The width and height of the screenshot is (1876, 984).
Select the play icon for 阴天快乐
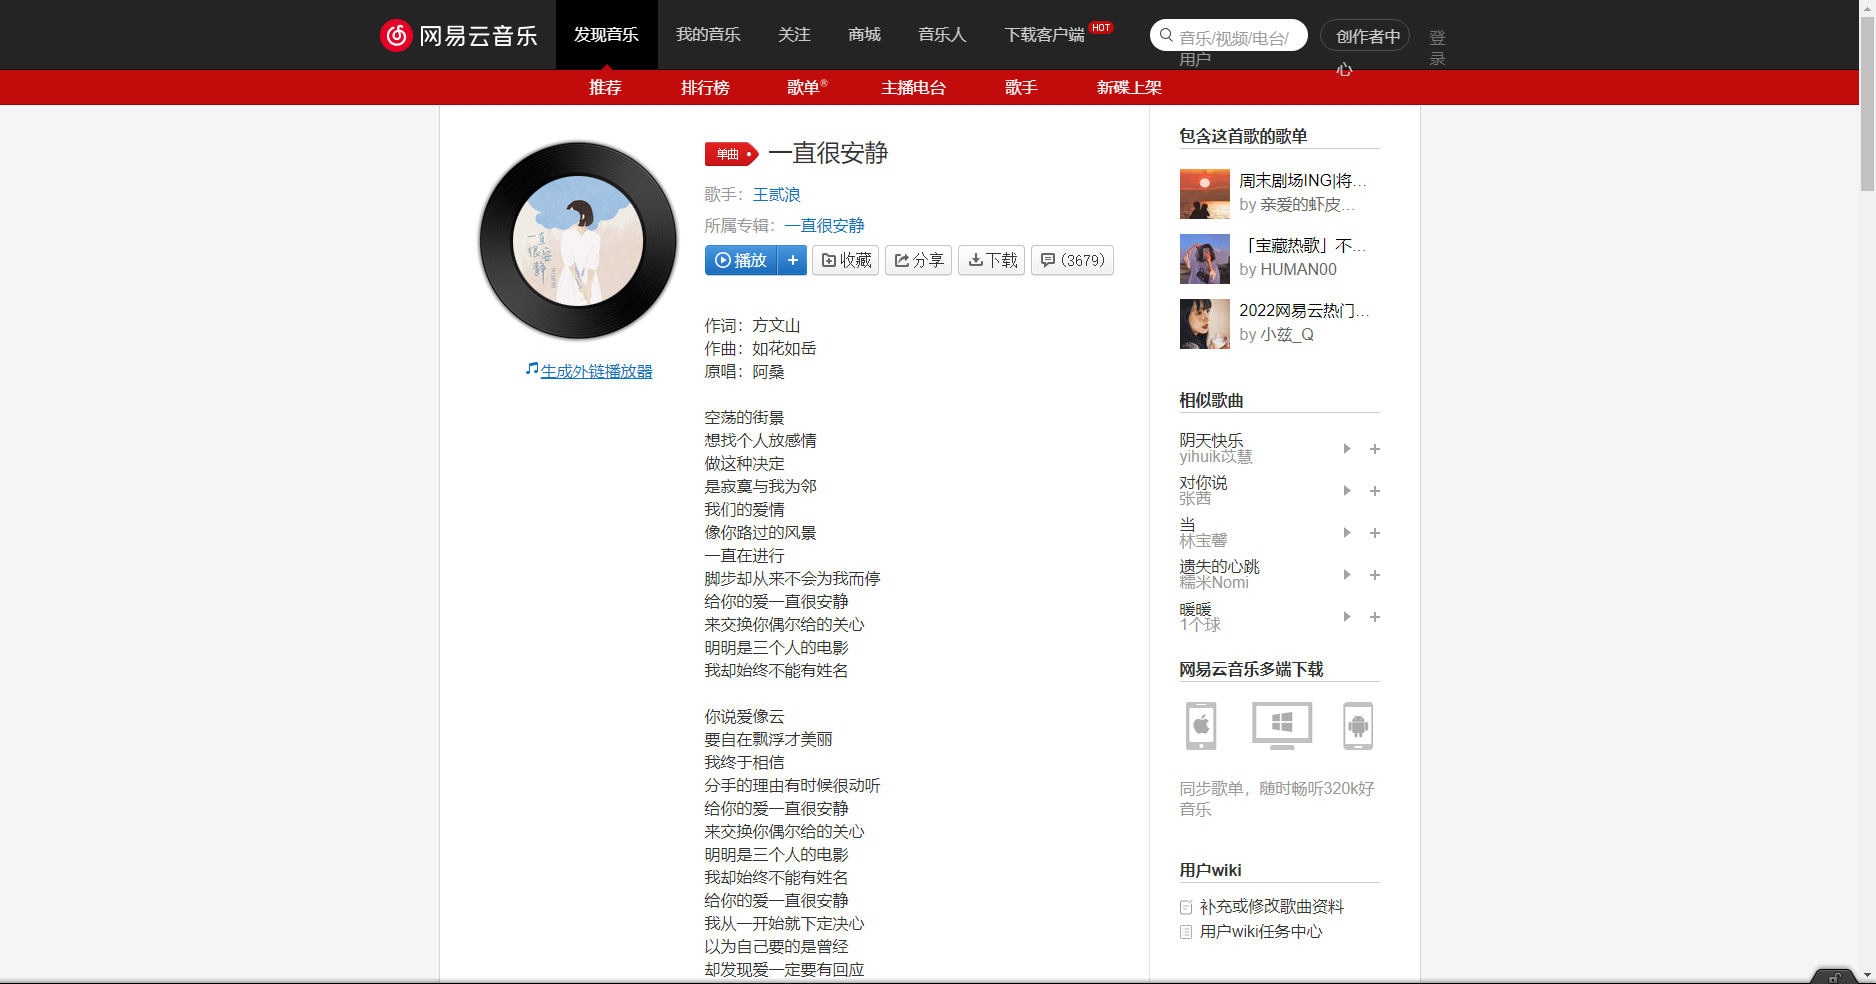pos(1346,449)
